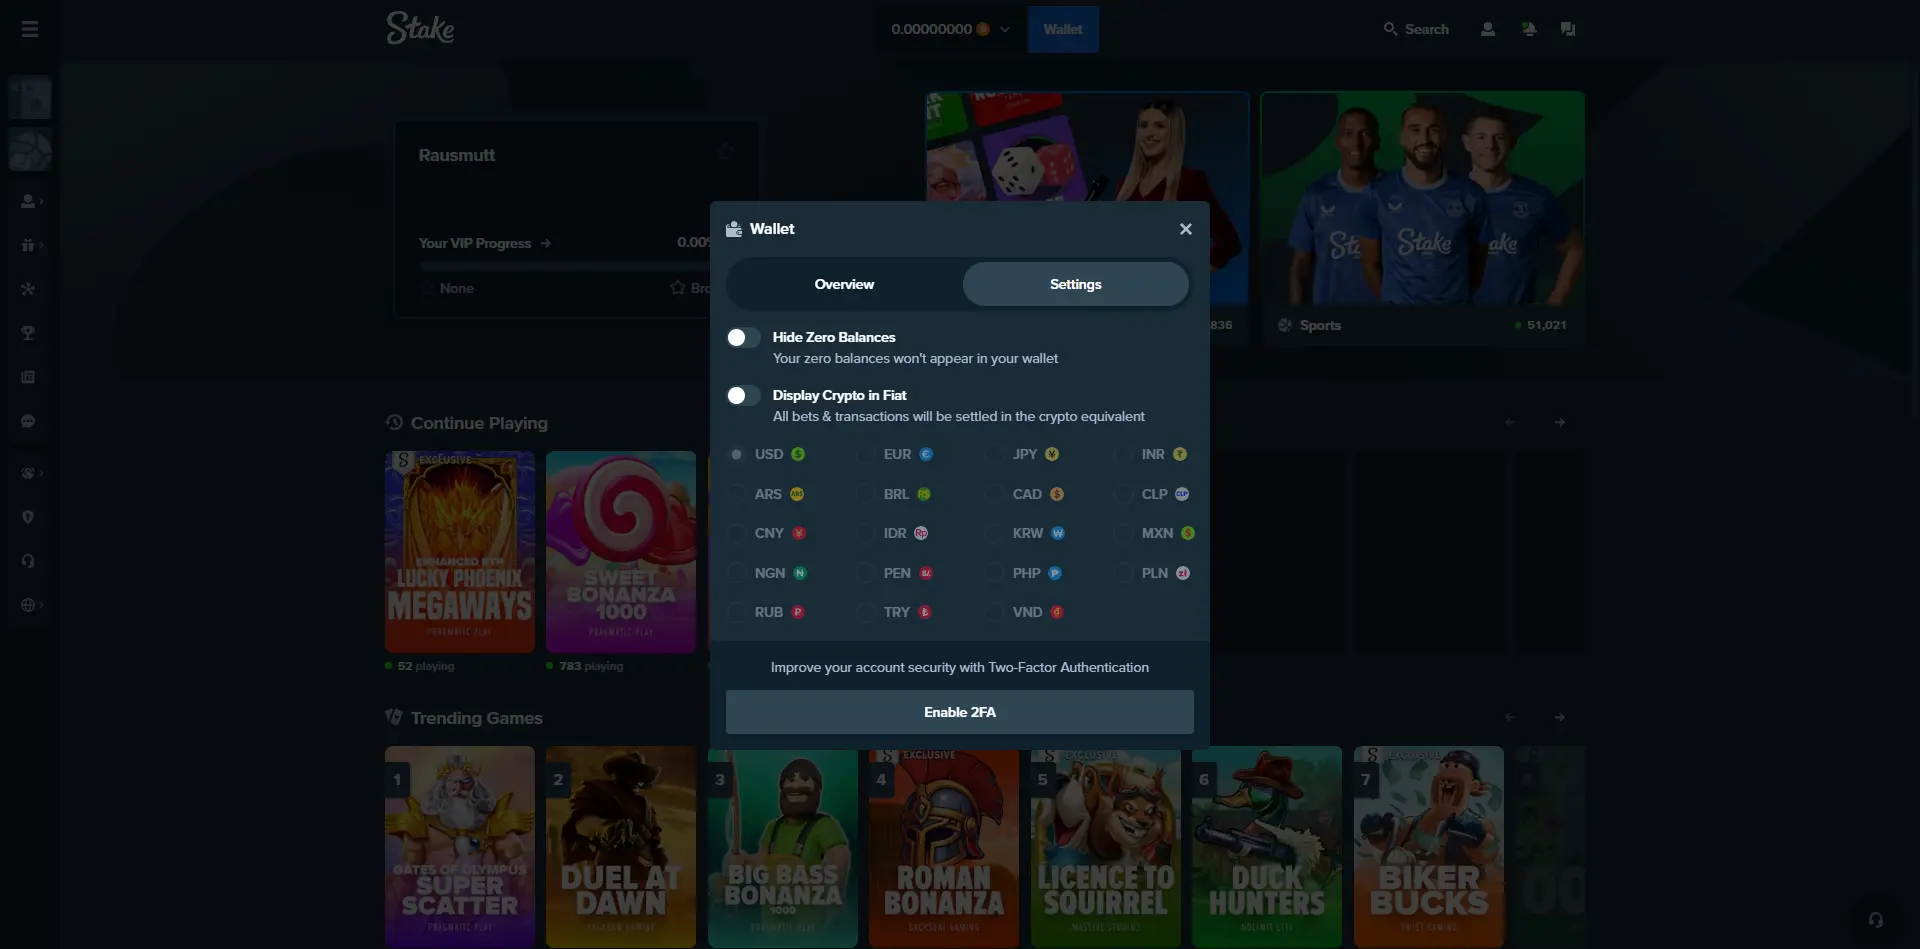The height and width of the screenshot is (949, 1920).
Task: Click the Continue Playing clock icon
Action: coord(394,423)
